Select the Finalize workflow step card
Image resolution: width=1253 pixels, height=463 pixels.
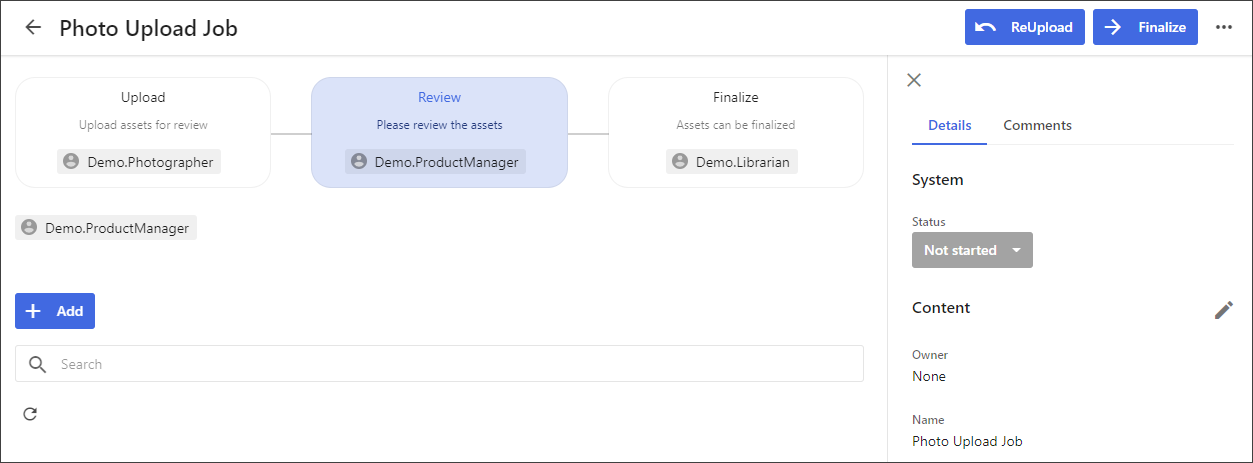[x=736, y=132]
